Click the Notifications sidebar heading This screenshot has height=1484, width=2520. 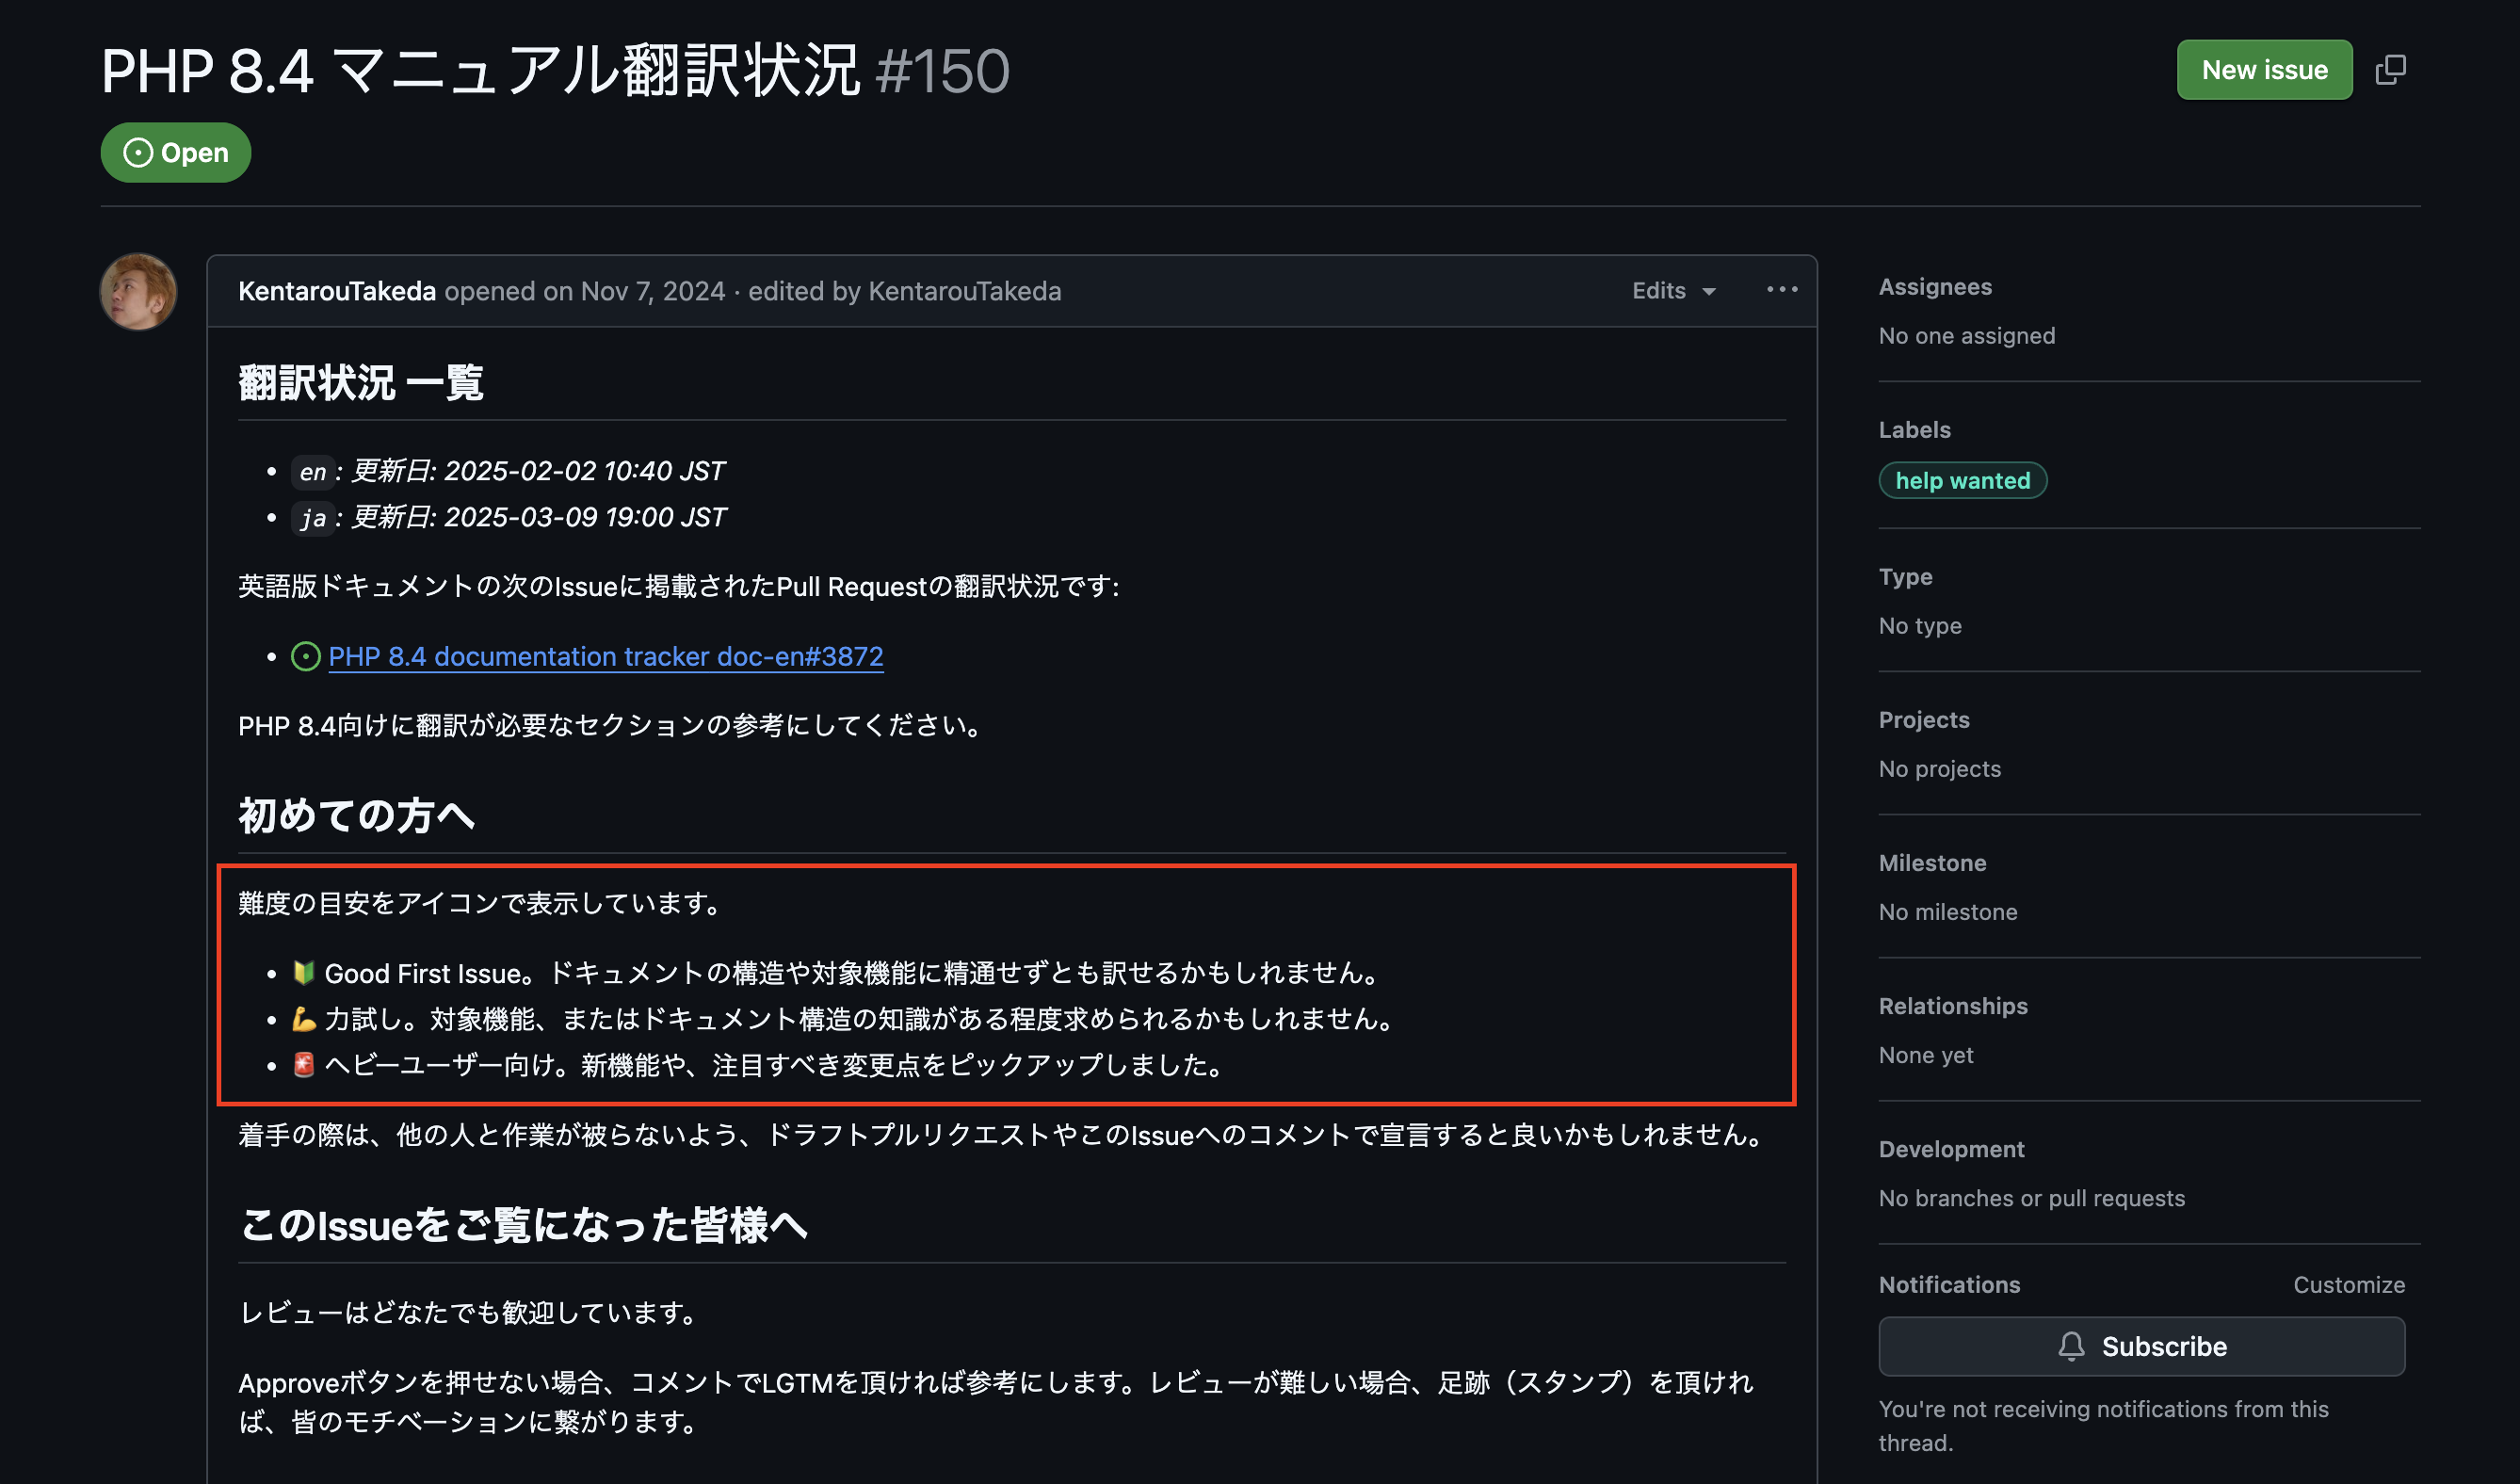click(1949, 1285)
